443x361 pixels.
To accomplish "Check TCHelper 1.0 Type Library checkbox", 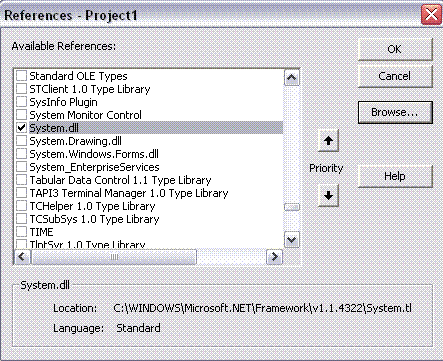I will coord(21,206).
